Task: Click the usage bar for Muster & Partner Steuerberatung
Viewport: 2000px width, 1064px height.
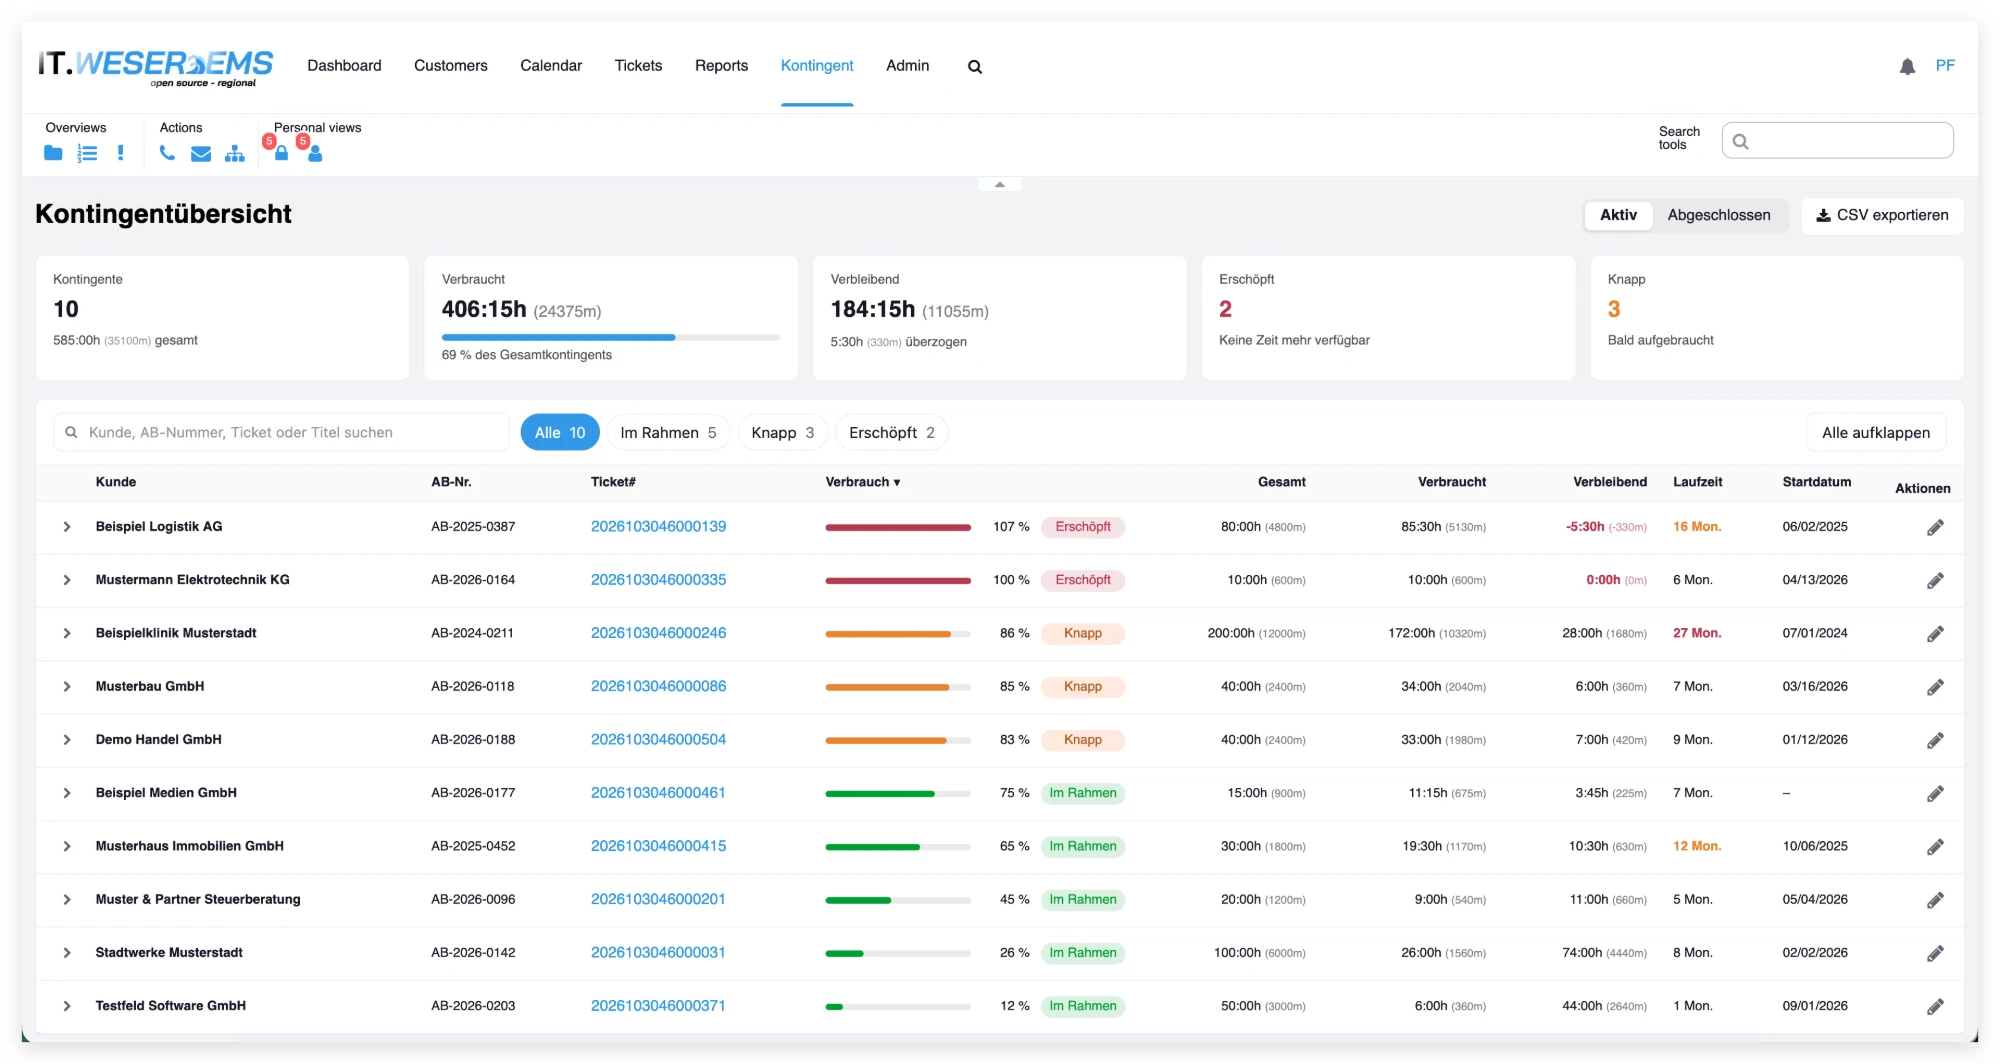Action: click(898, 900)
